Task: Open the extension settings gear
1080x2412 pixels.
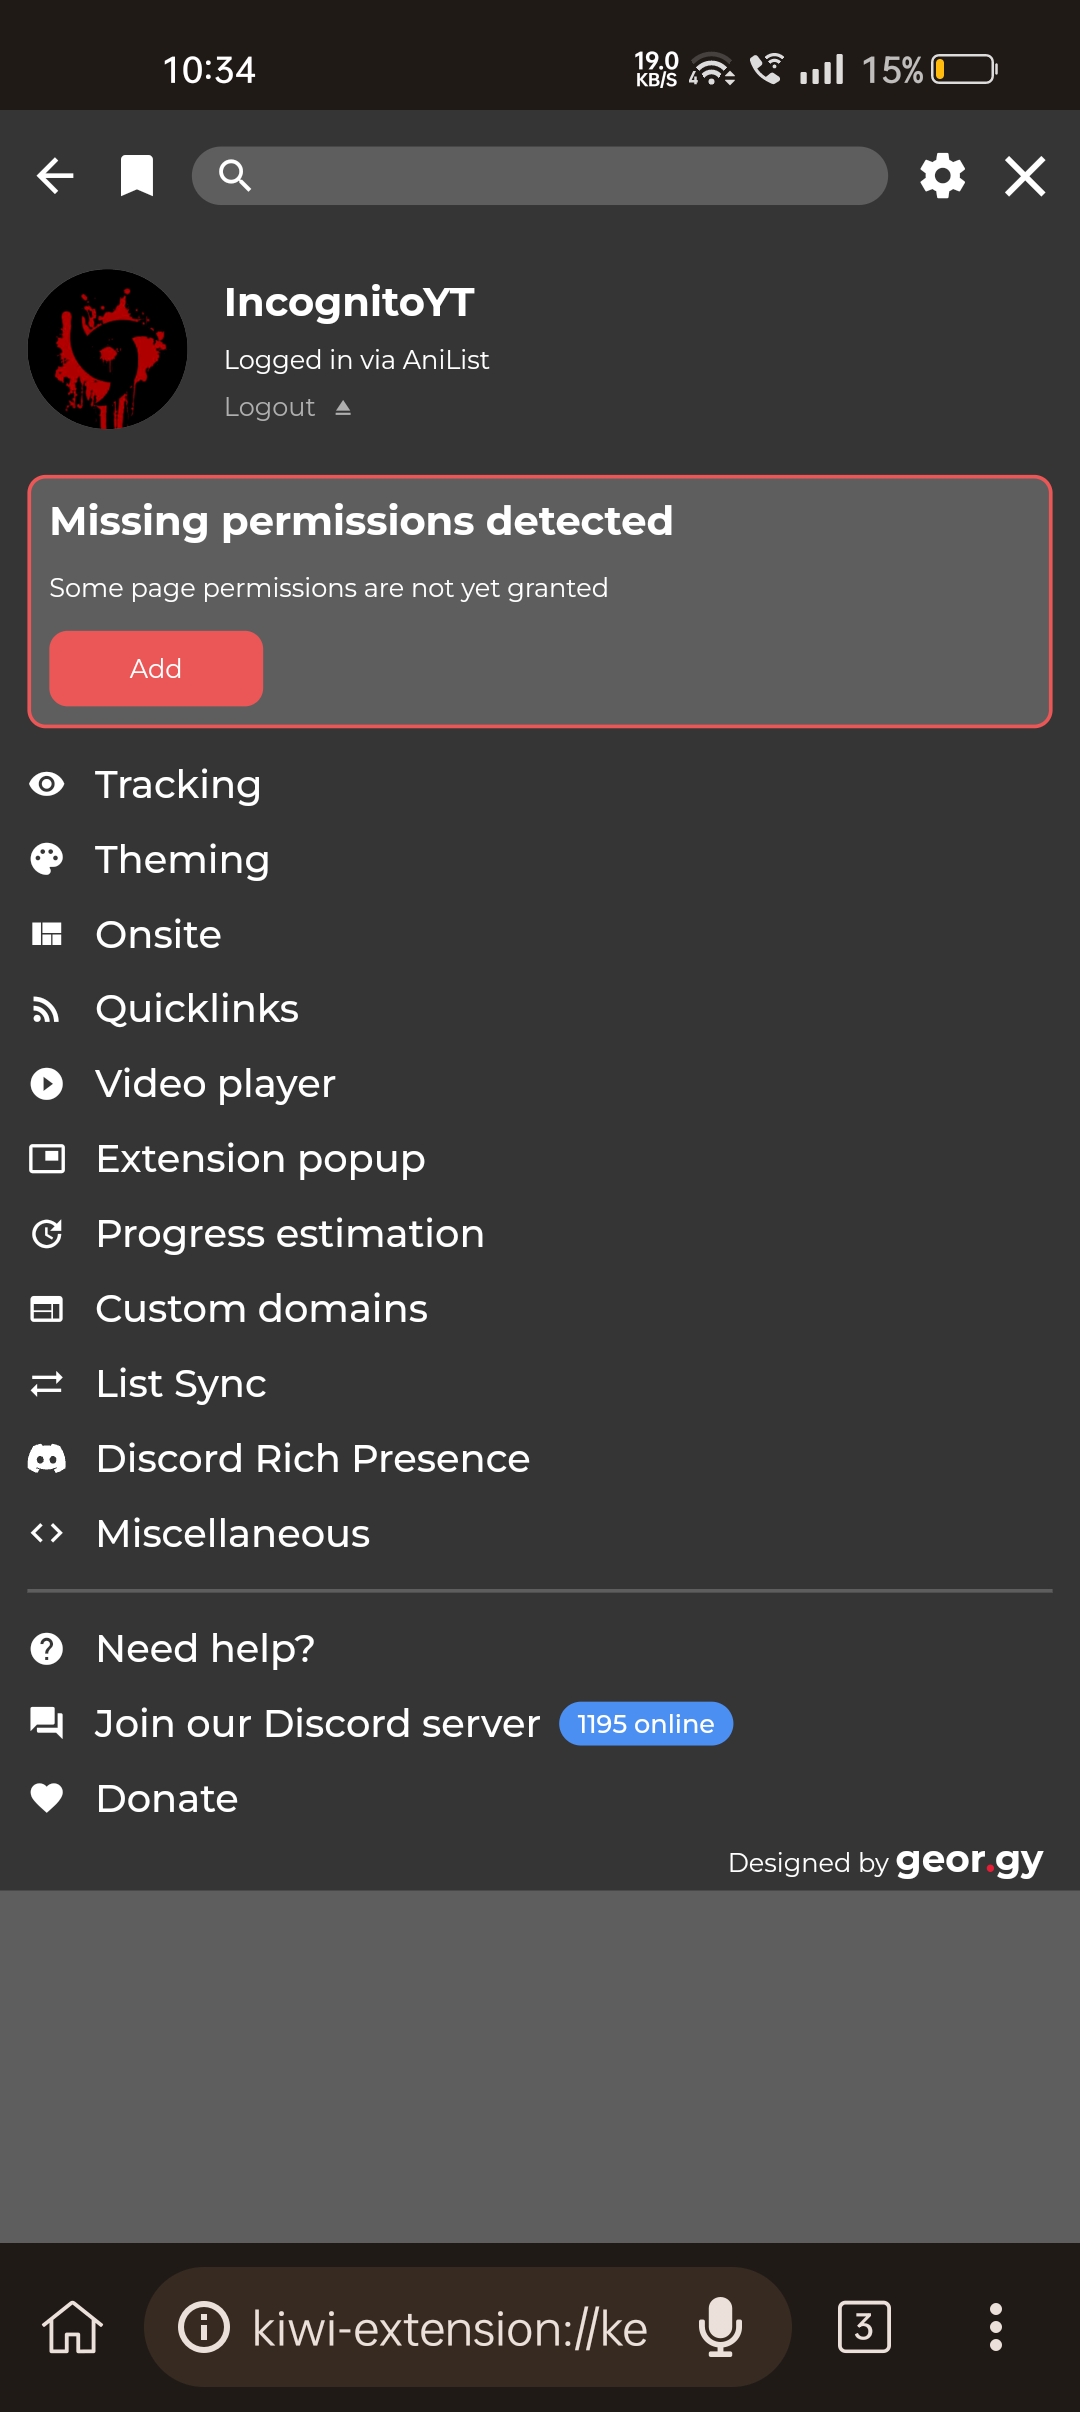Action: (x=941, y=175)
